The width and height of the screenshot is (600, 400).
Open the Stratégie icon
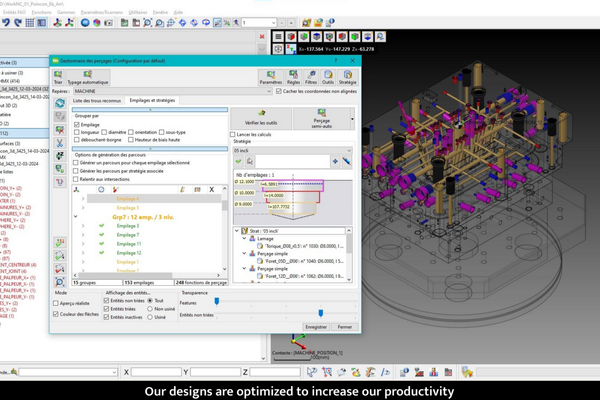347,76
